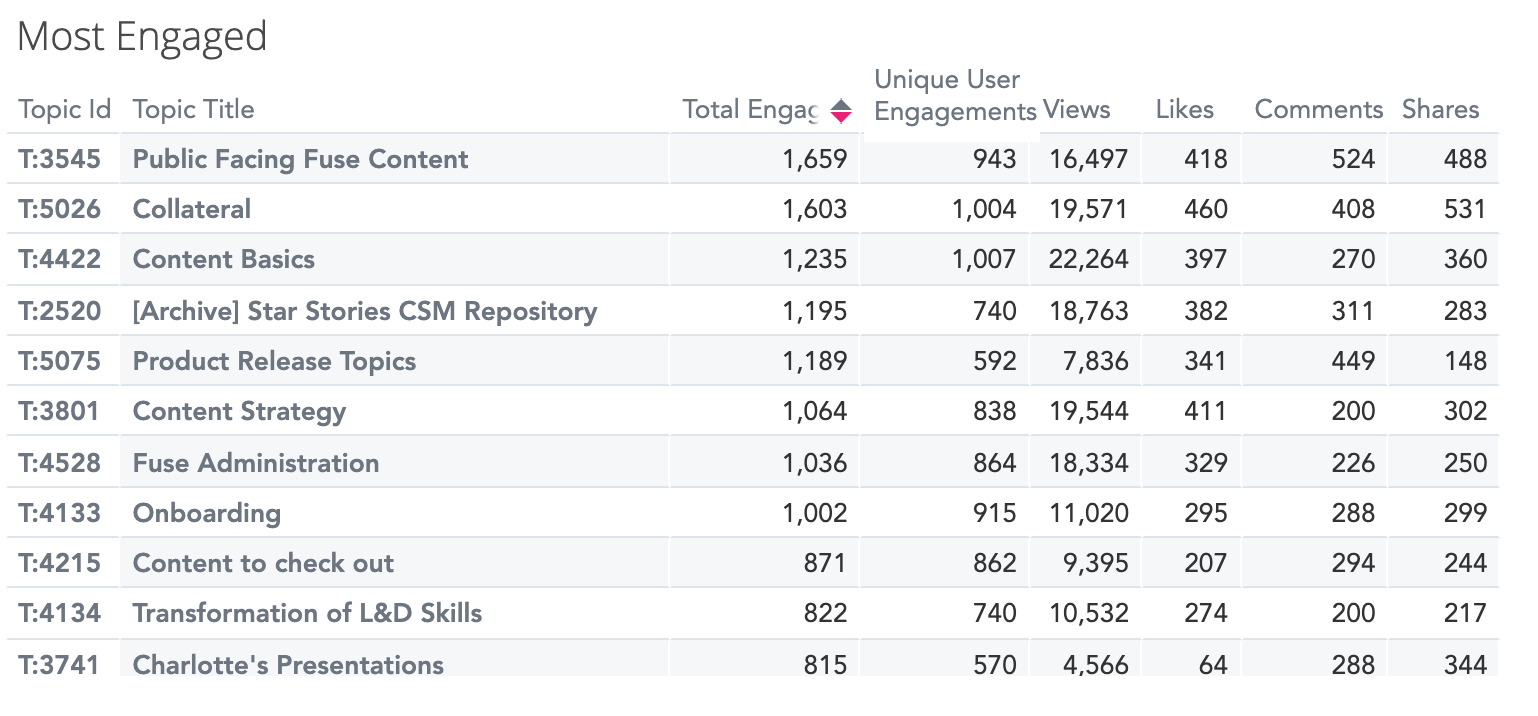Click Charlotte's Presentations topic
Image resolution: width=1538 pixels, height=716 pixels.
point(288,664)
